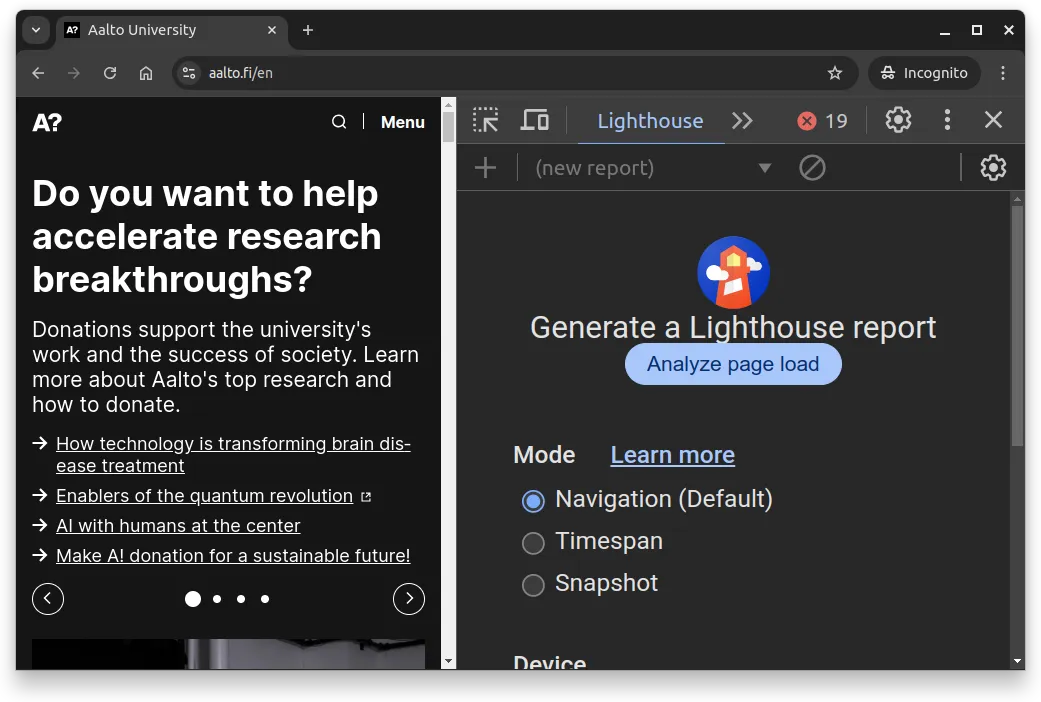1041x702 pixels.
Task: Switch to the Lighthouse panel tab
Action: pyautogui.click(x=650, y=120)
